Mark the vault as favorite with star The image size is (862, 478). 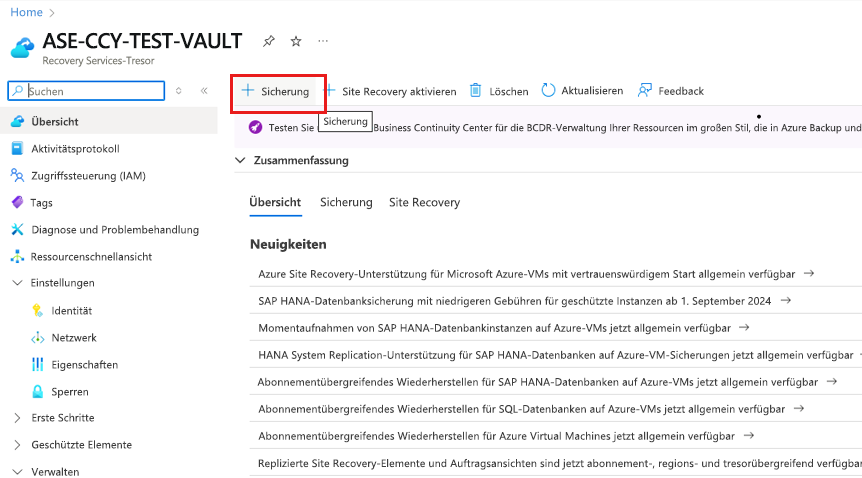(296, 41)
